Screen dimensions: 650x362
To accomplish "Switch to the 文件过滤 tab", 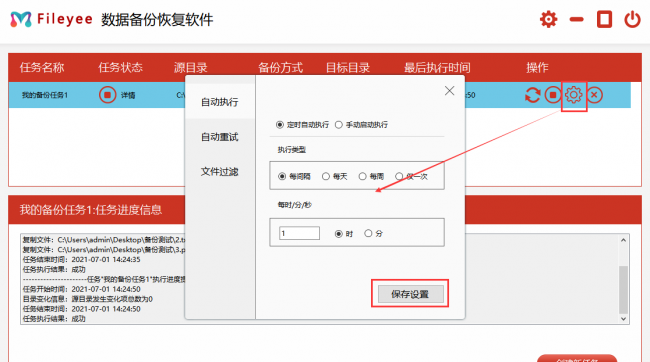I will (220, 172).
